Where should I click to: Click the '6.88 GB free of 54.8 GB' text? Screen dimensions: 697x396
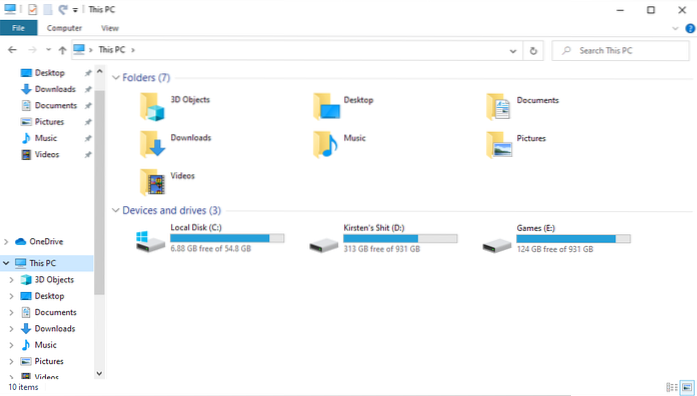211,248
